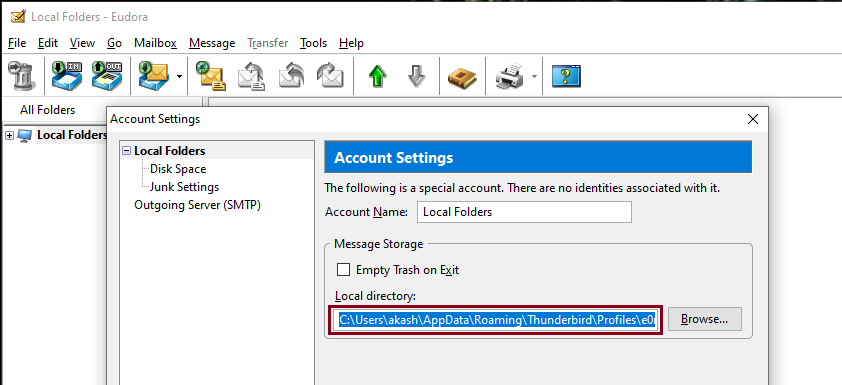Open the File menu
Screen dimensions: 842x385
click(17, 43)
